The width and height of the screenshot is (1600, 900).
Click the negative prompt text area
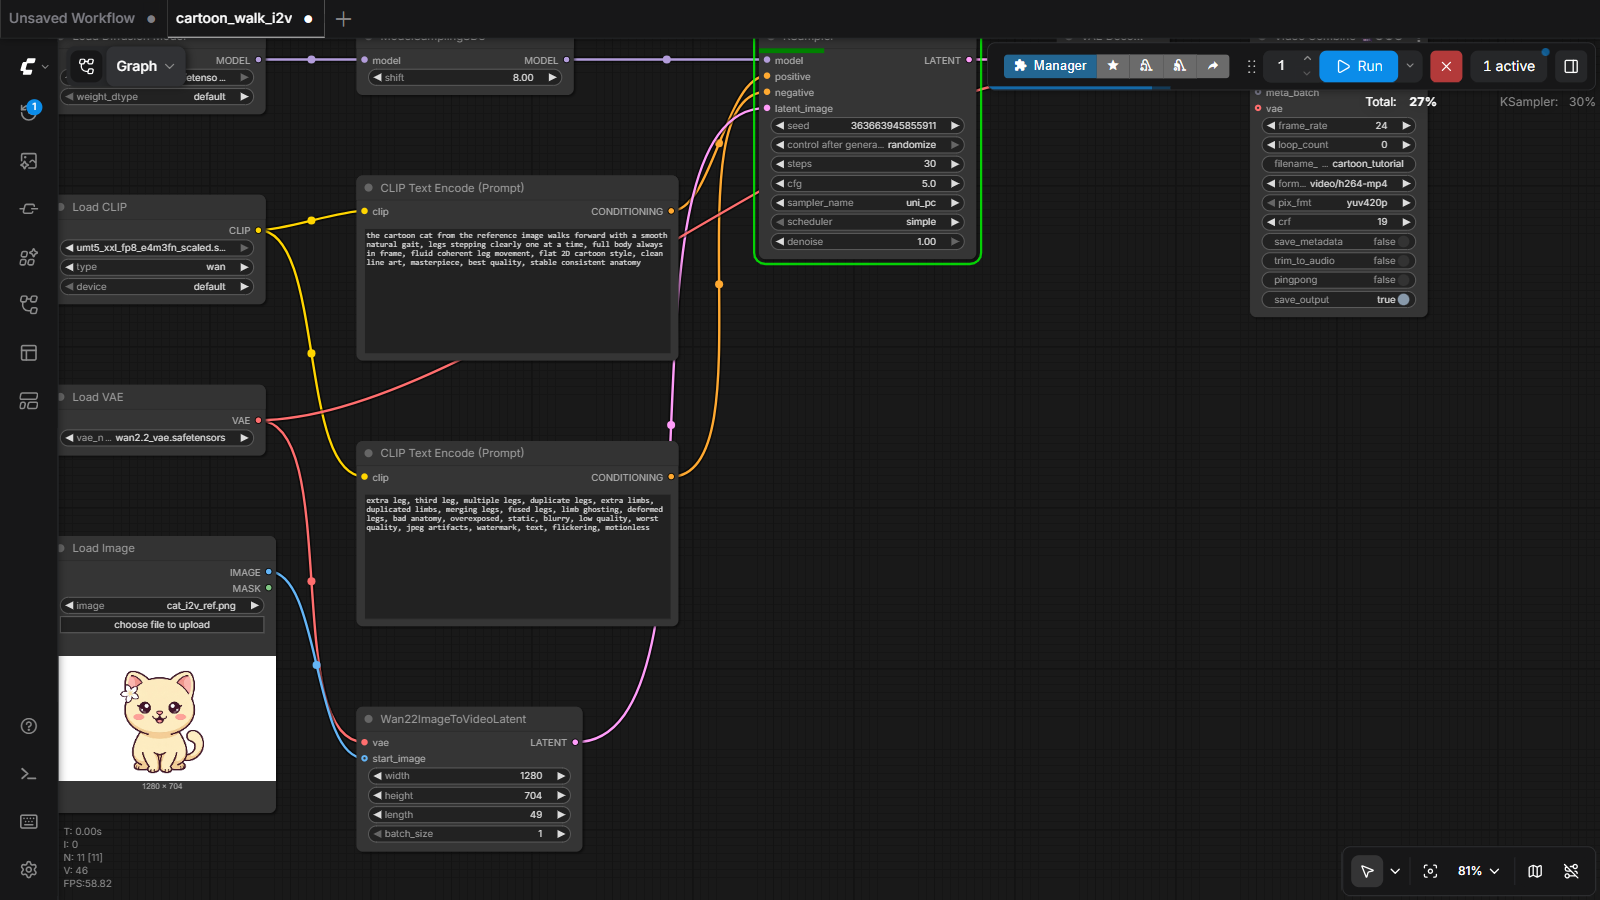[x=517, y=556]
